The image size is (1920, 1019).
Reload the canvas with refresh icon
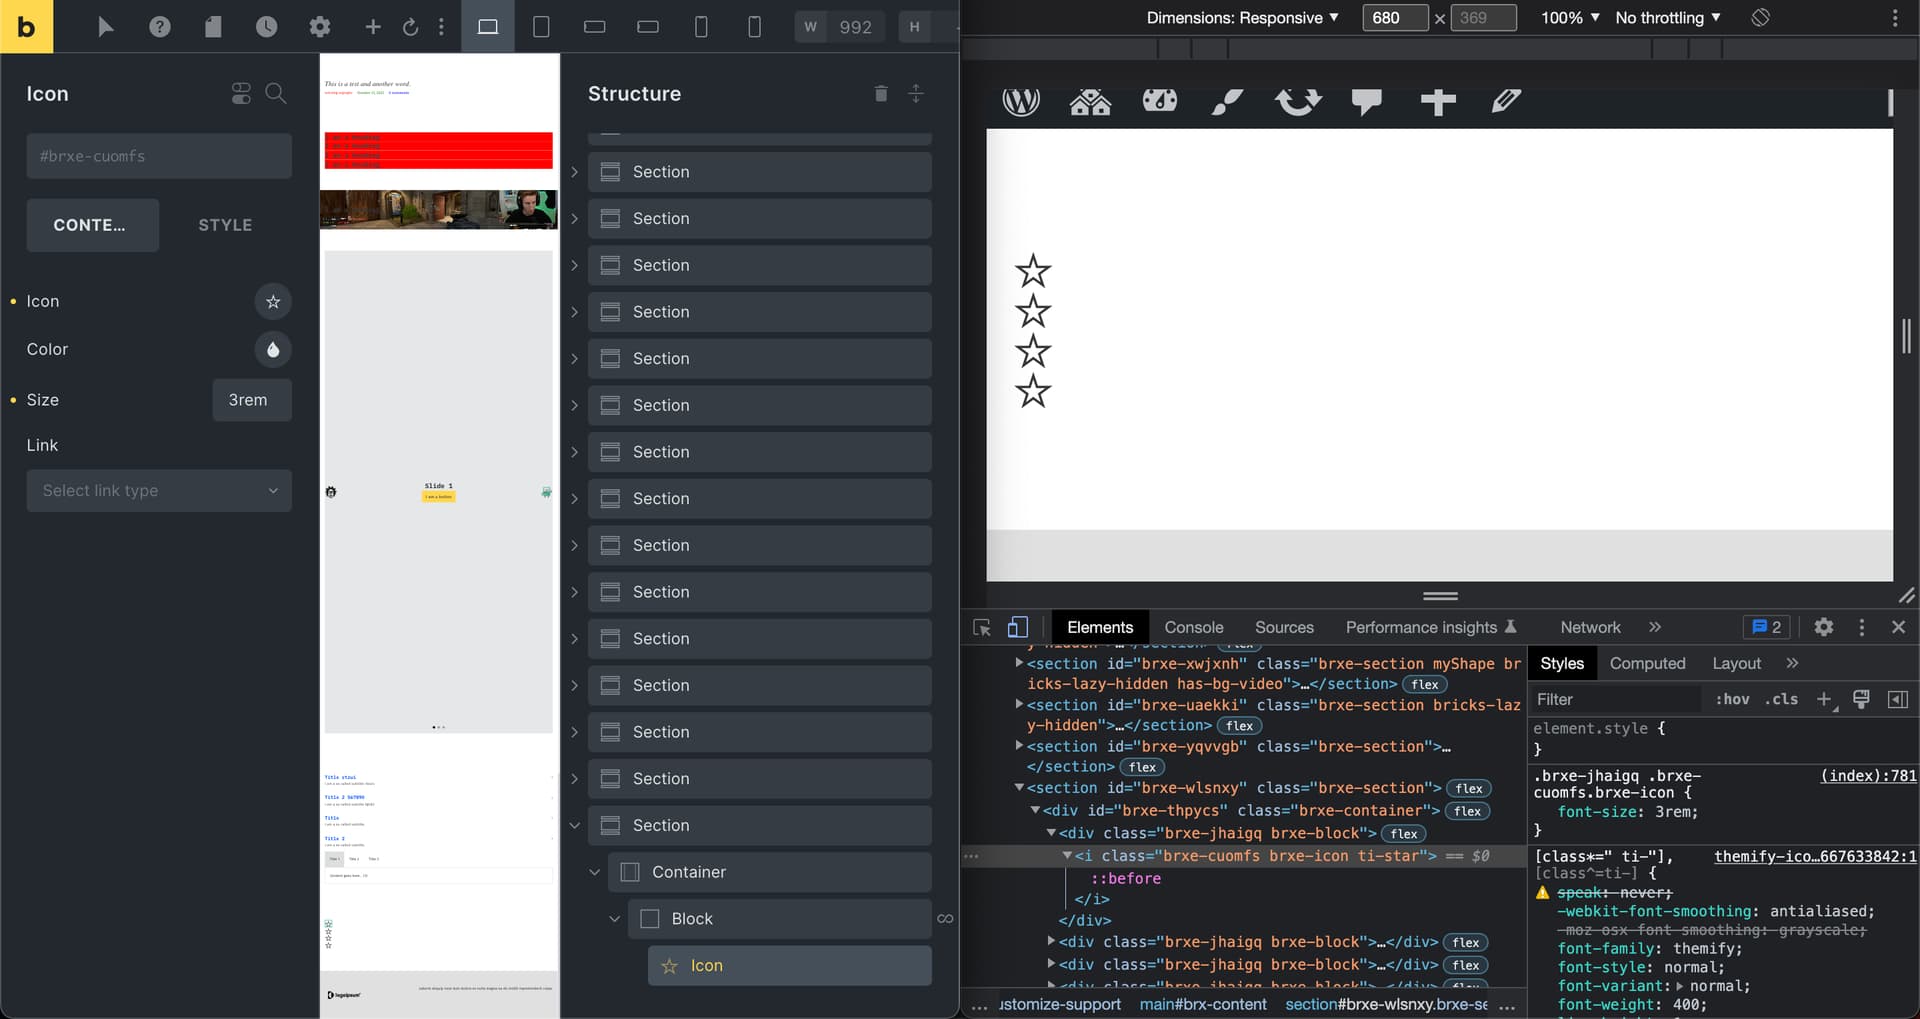pos(410,27)
